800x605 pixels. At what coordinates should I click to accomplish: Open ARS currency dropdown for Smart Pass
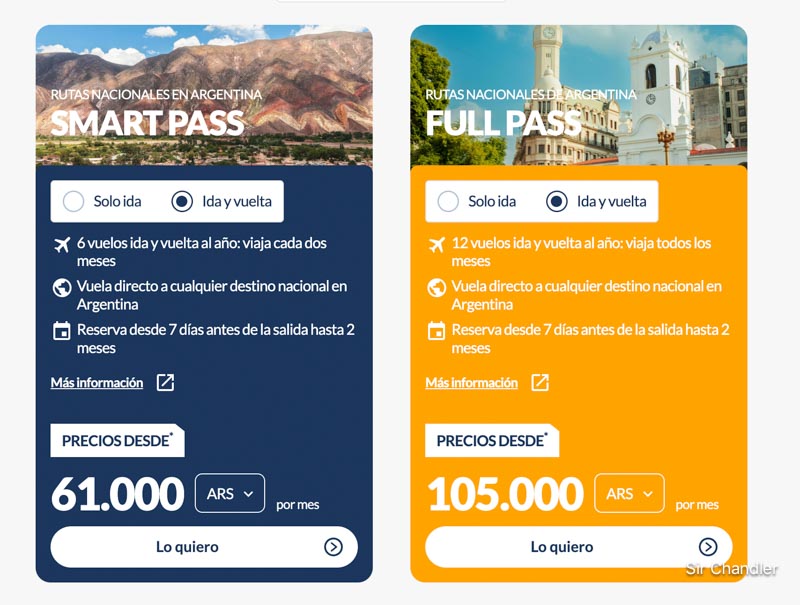tap(230, 493)
